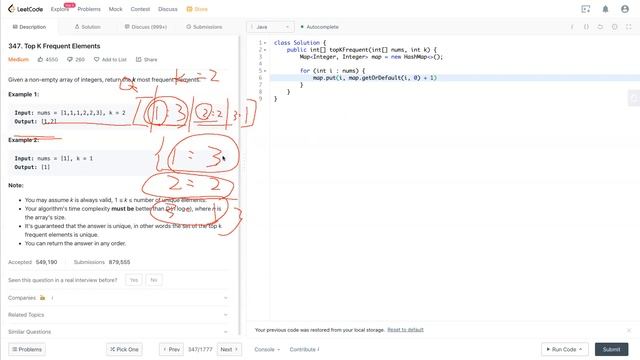Click the editor info icon beside braces
The width and height of the screenshot is (640, 360).
click(572, 27)
